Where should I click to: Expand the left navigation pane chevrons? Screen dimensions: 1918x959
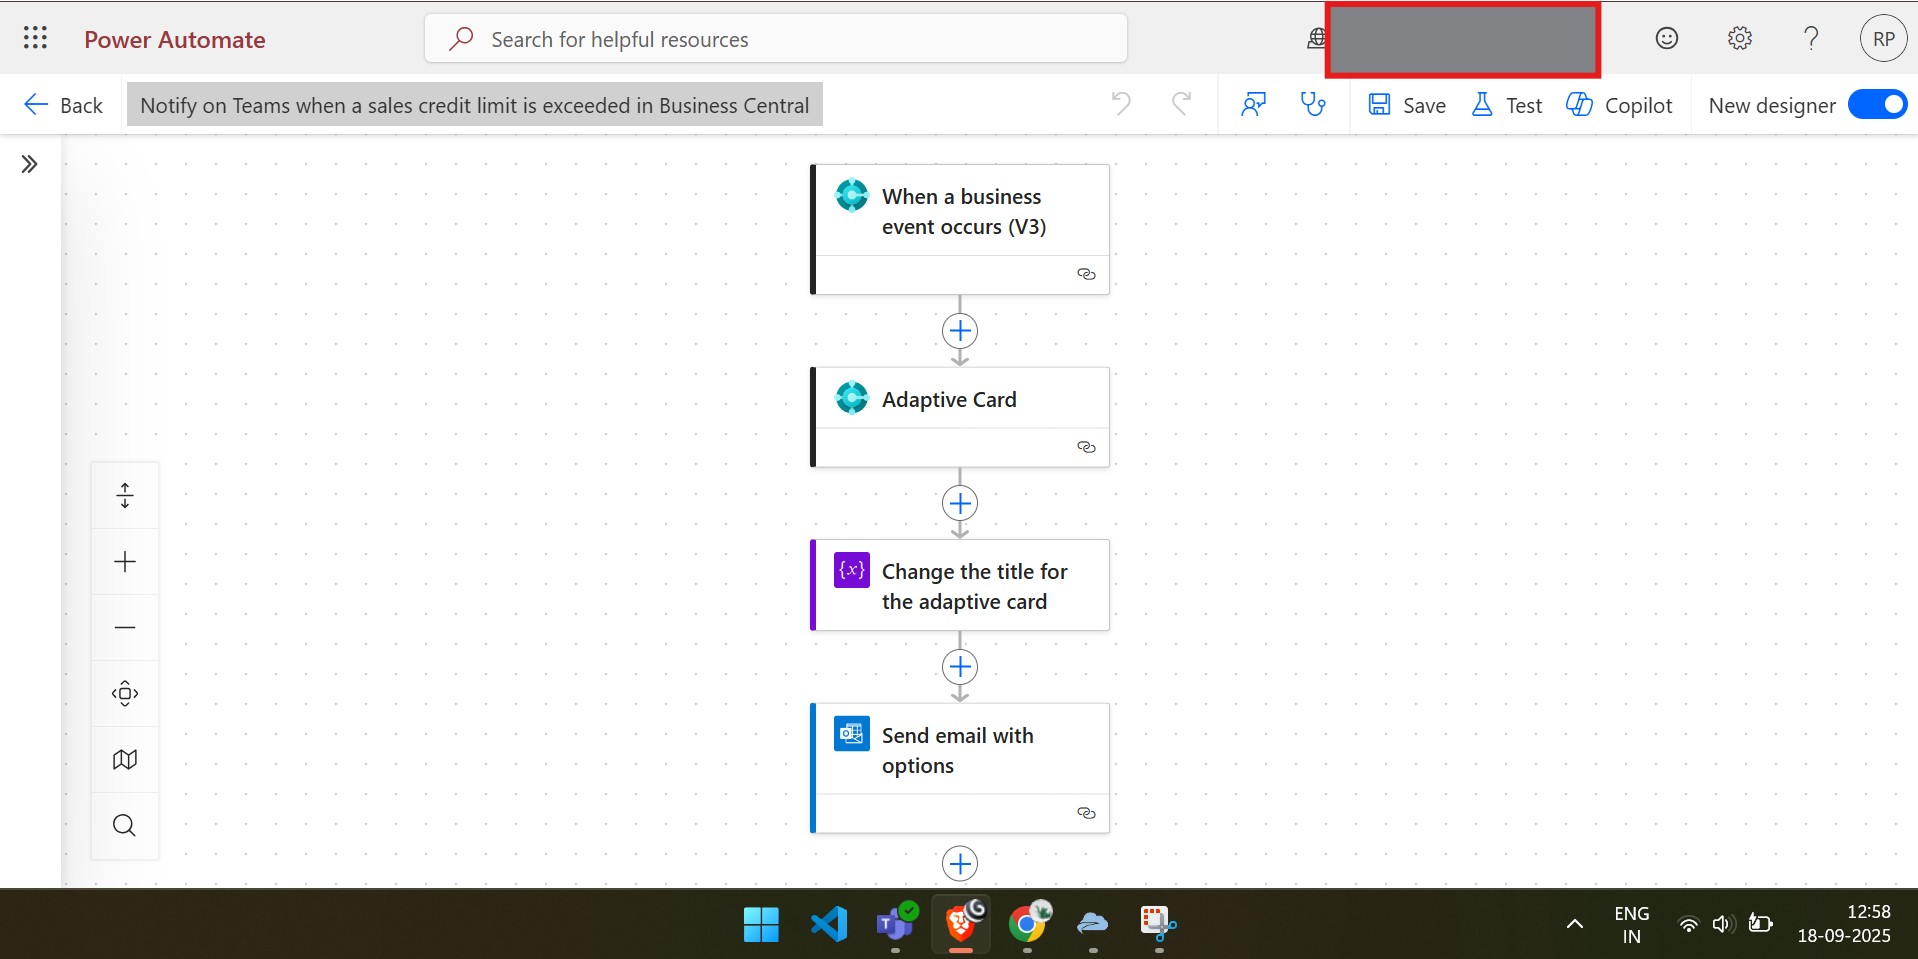click(30, 164)
